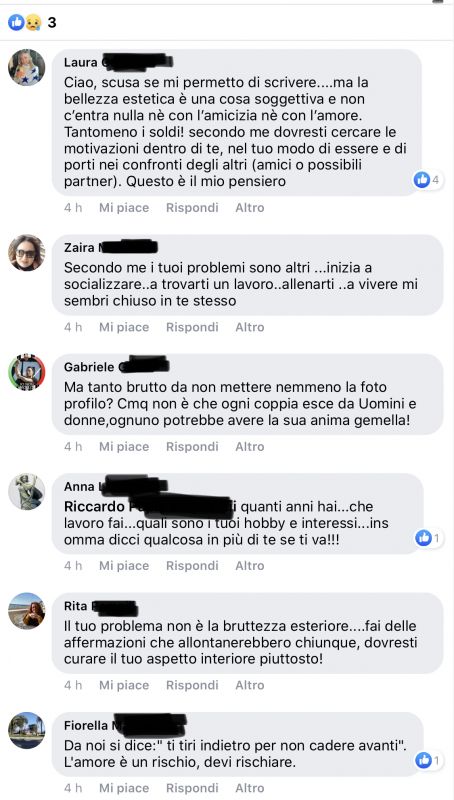Open Rita's profile picture

coord(27,611)
